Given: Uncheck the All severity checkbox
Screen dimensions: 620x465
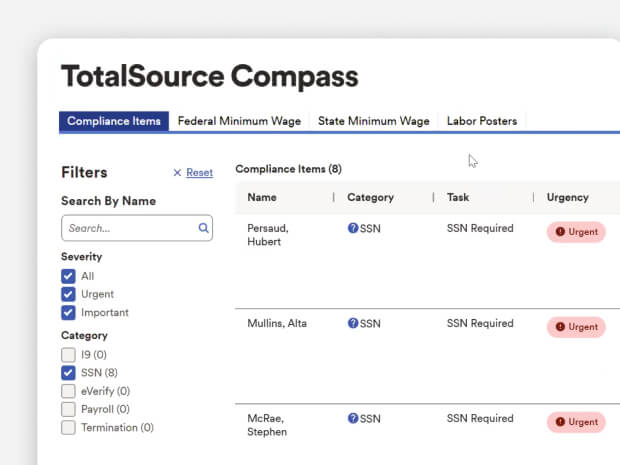Looking at the screenshot, I should tap(68, 276).
